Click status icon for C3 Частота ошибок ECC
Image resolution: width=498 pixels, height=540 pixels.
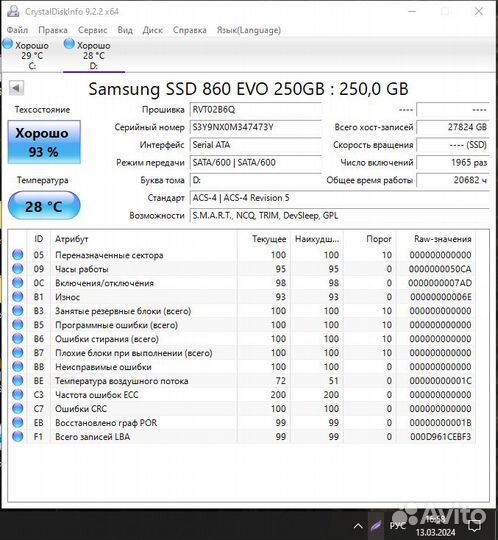pyautogui.click(x=18, y=395)
